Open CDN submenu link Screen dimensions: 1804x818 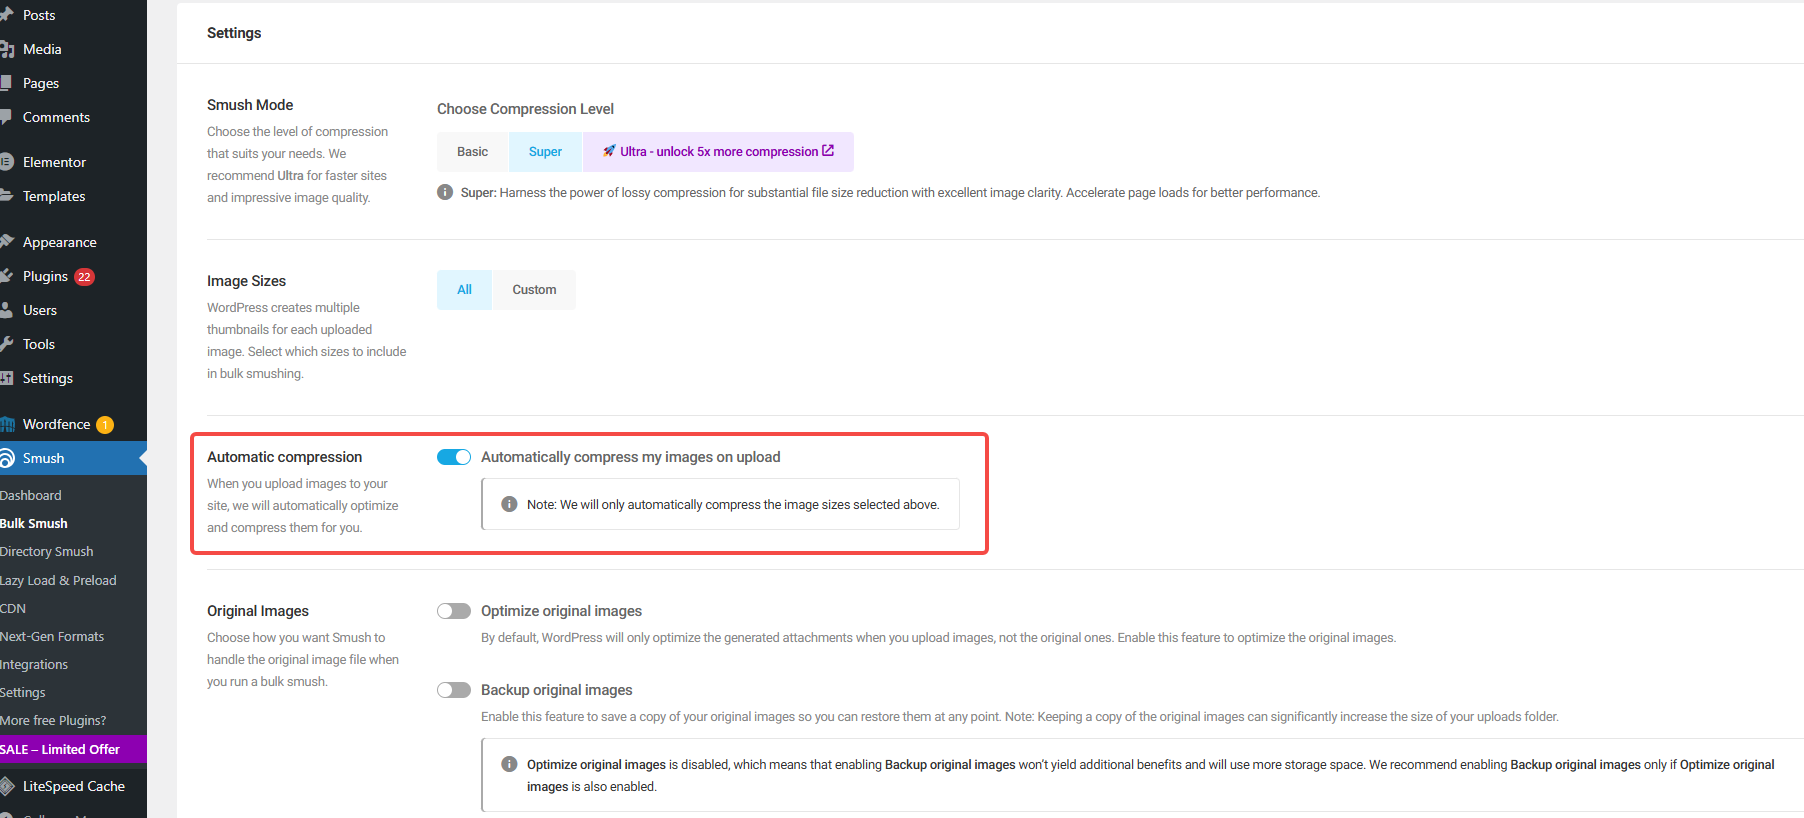click(x=13, y=608)
